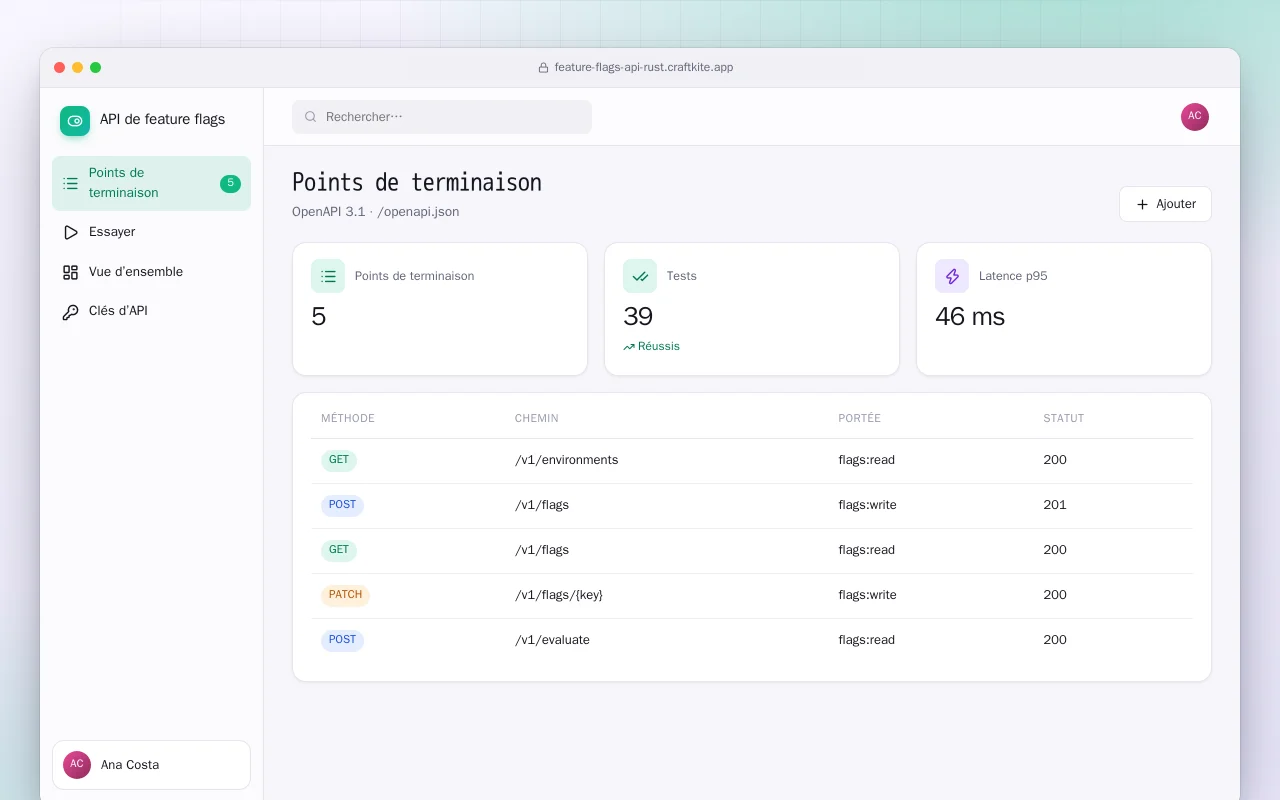Click the feature flags app logo icon
The height and width of the screenshot is (800, 1280).
tap(75, 121)
